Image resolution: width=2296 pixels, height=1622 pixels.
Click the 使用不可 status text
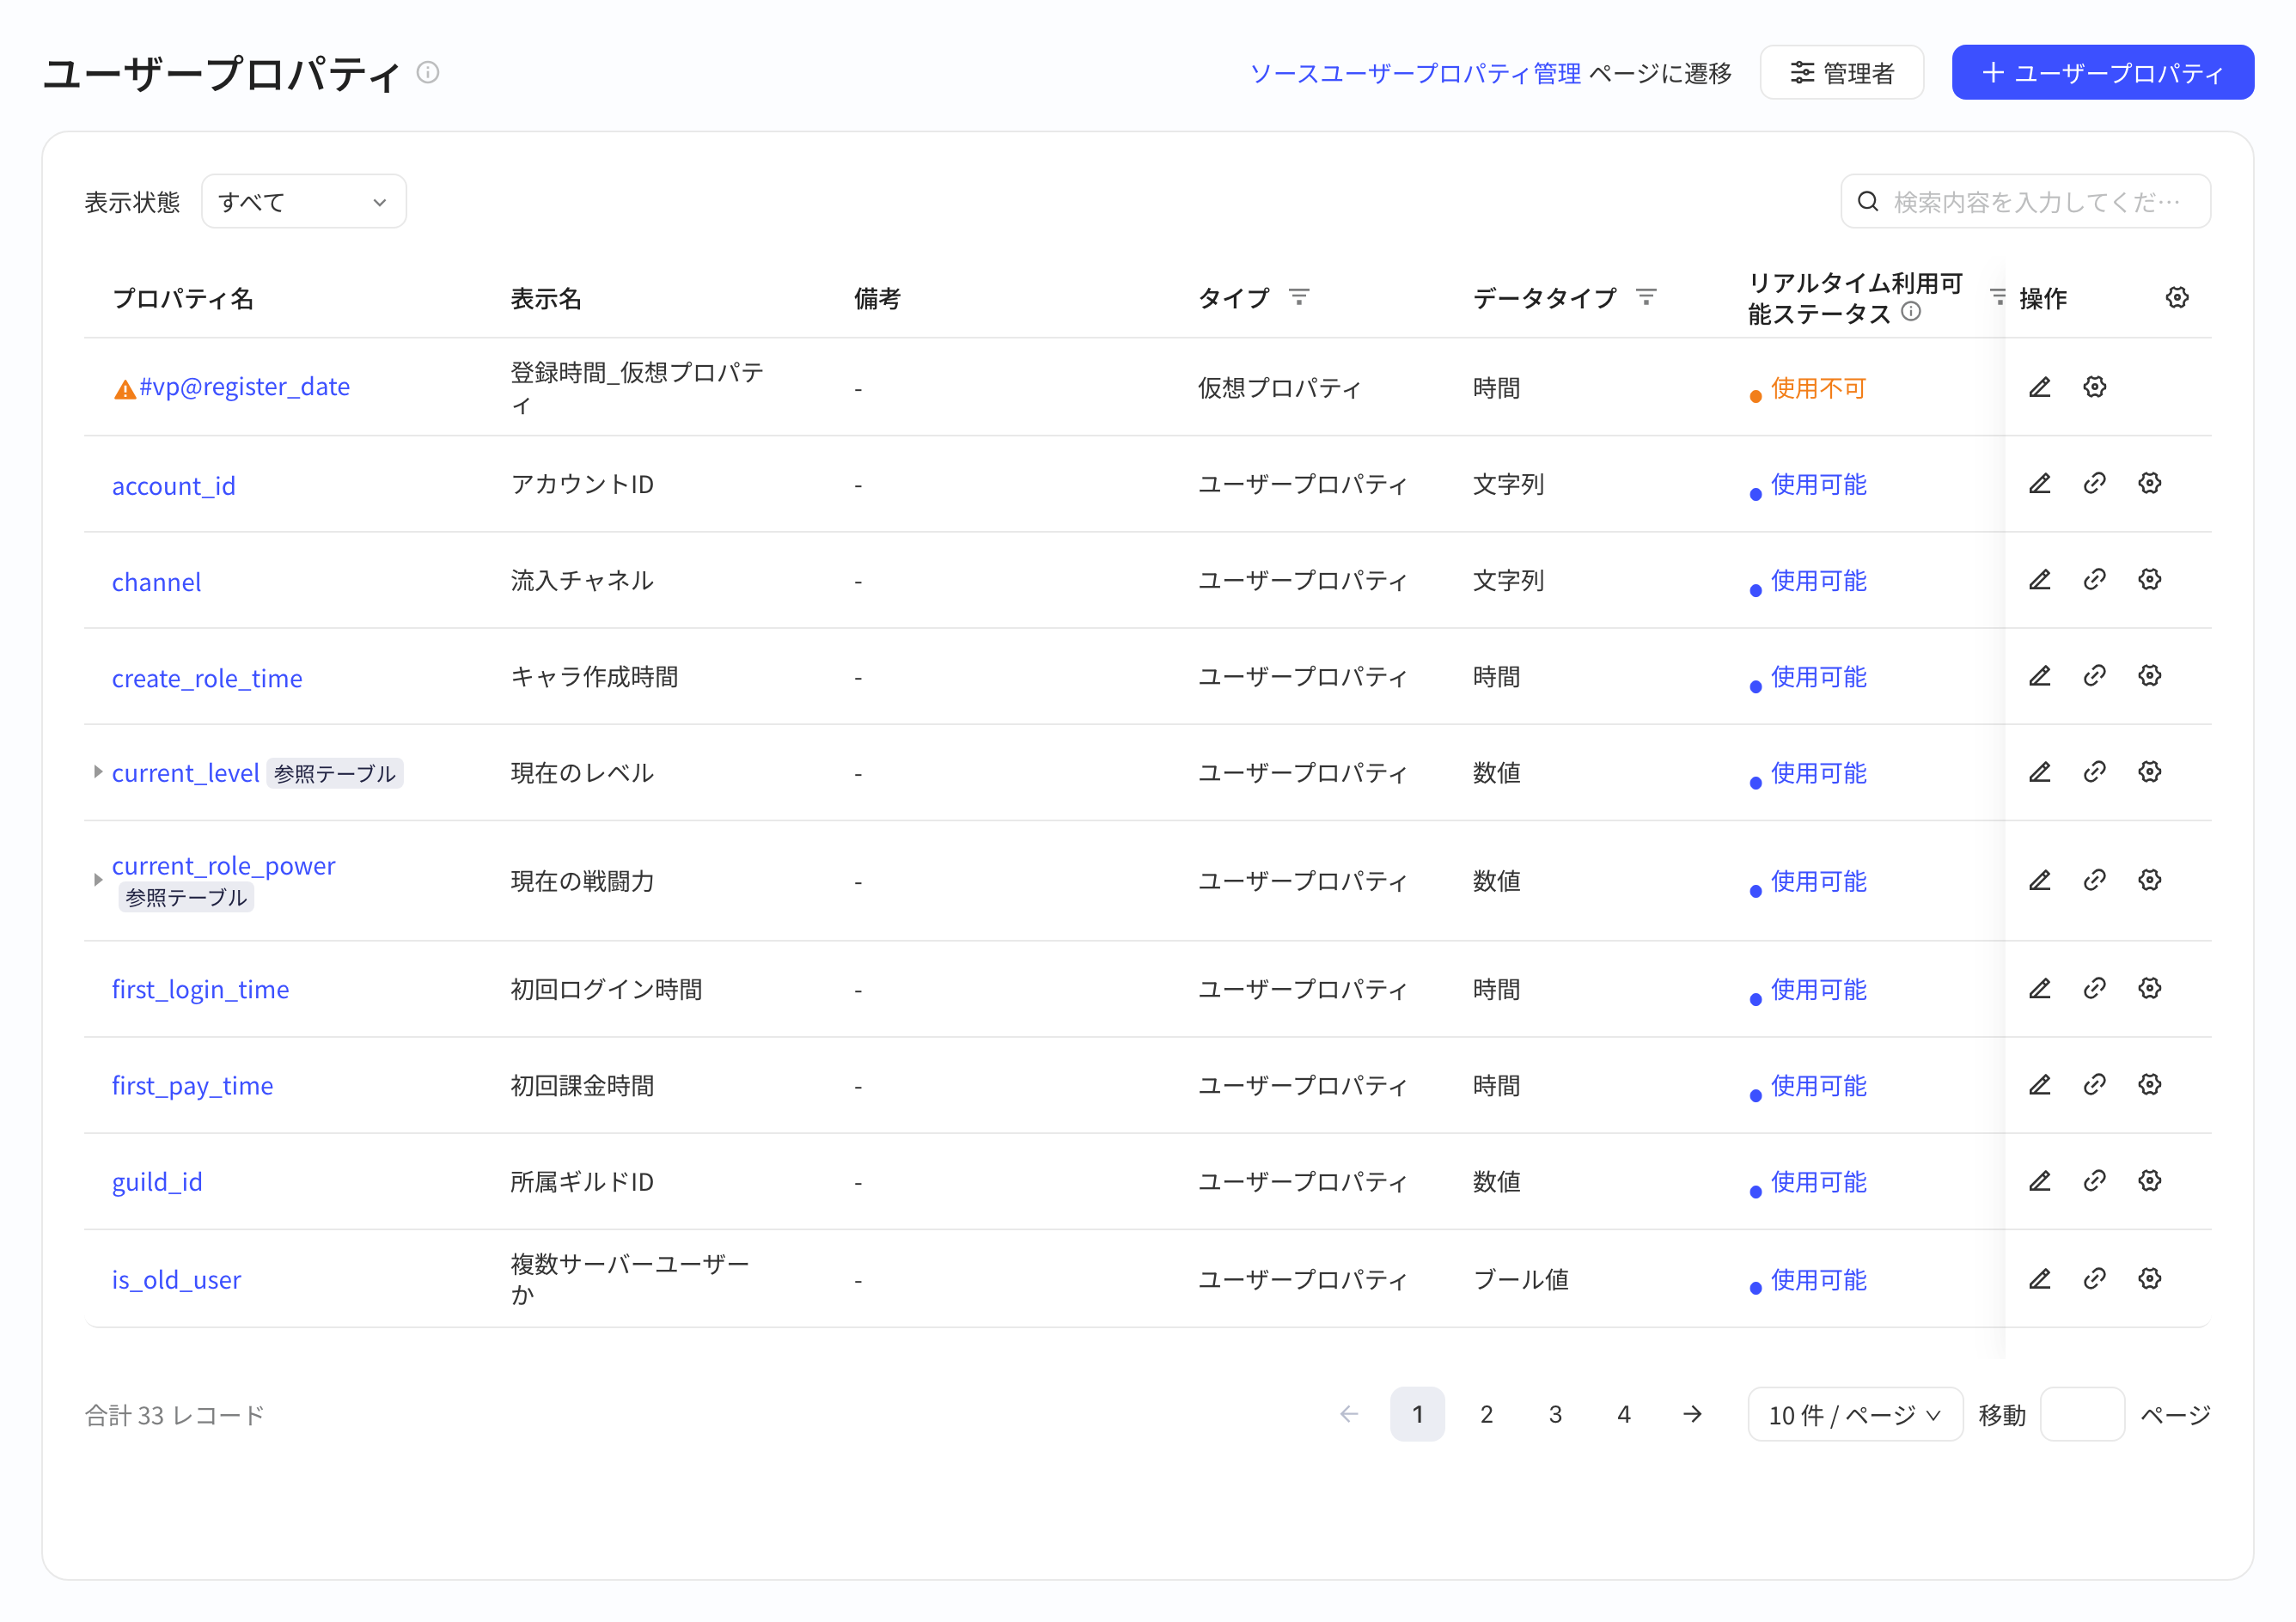click(x=1818, y=388)
